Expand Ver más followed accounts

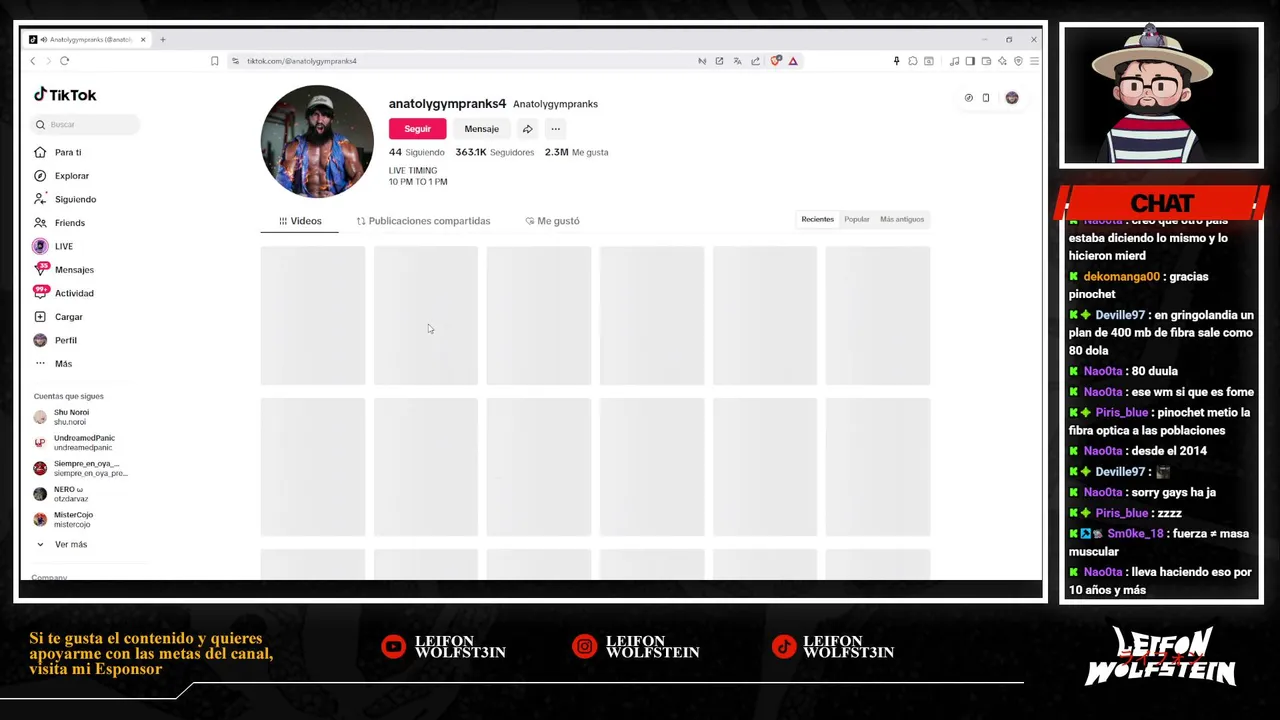click(62, 544)
